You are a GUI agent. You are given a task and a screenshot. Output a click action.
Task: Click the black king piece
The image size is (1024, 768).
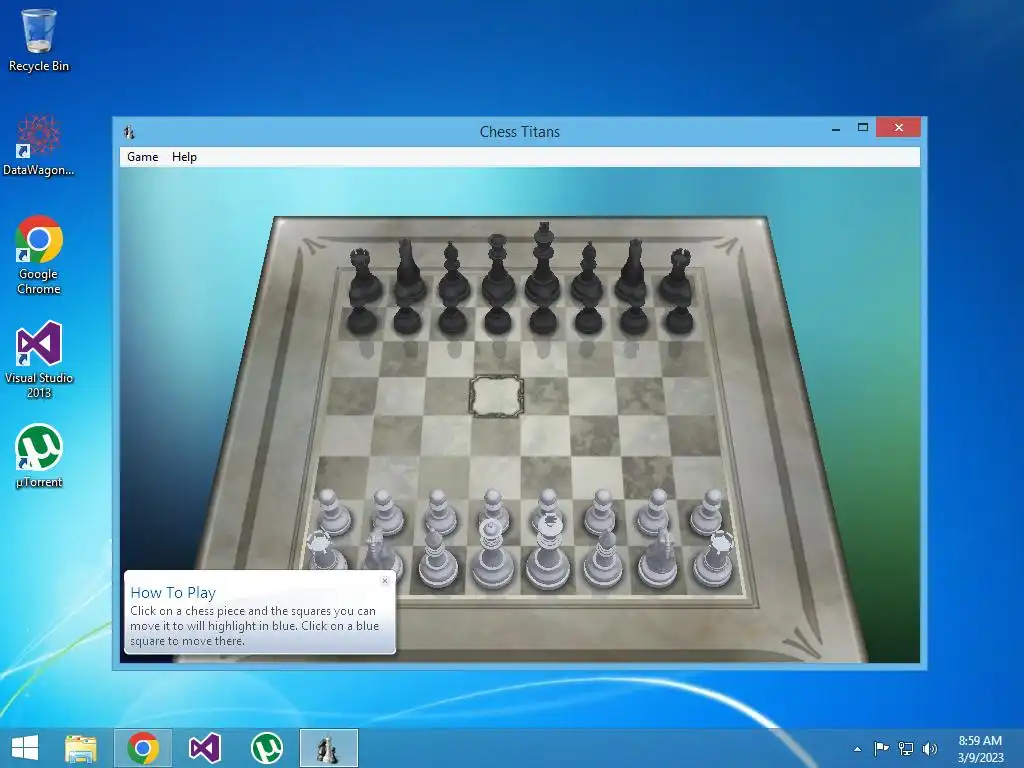(x=543, y=264)
